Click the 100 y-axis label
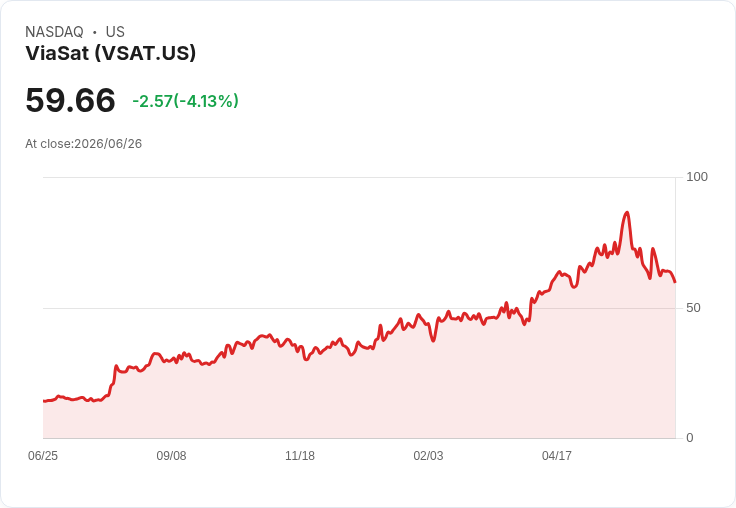The height and width of the screenshot is (508, 736). [697, 177]
